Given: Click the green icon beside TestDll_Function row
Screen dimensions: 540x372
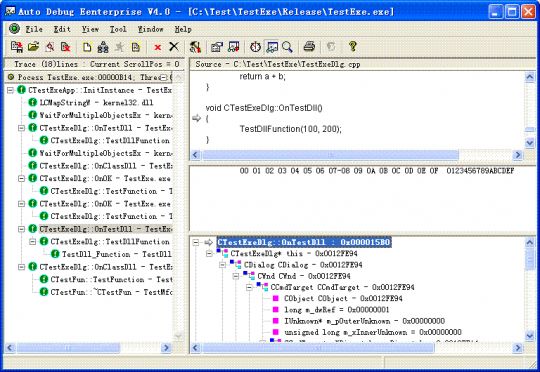Looking at the screenshot, I should 55,254.
